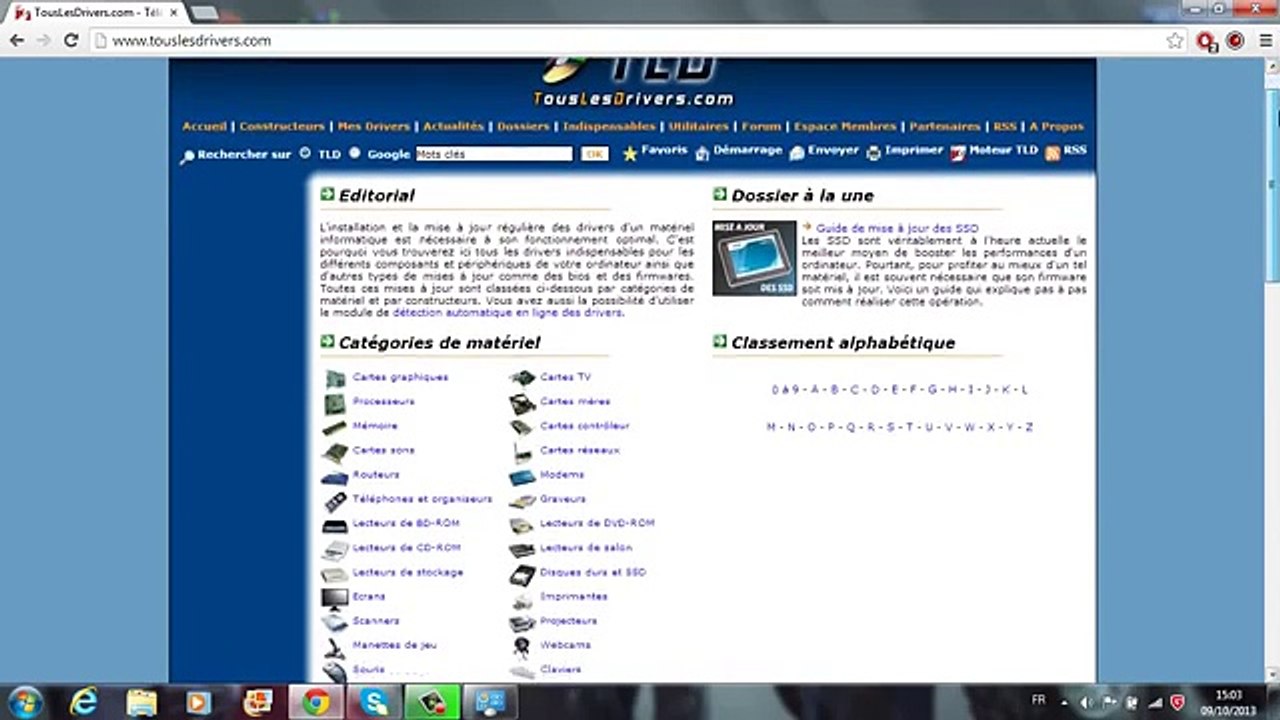Launch Internet Explorer from taskbar

point(84,702)
